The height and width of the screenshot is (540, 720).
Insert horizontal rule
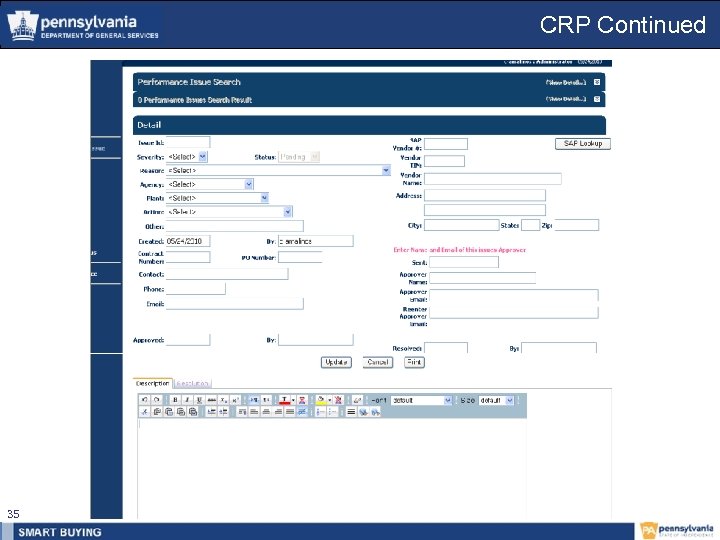pyautogui.click(x=351, y=412)
